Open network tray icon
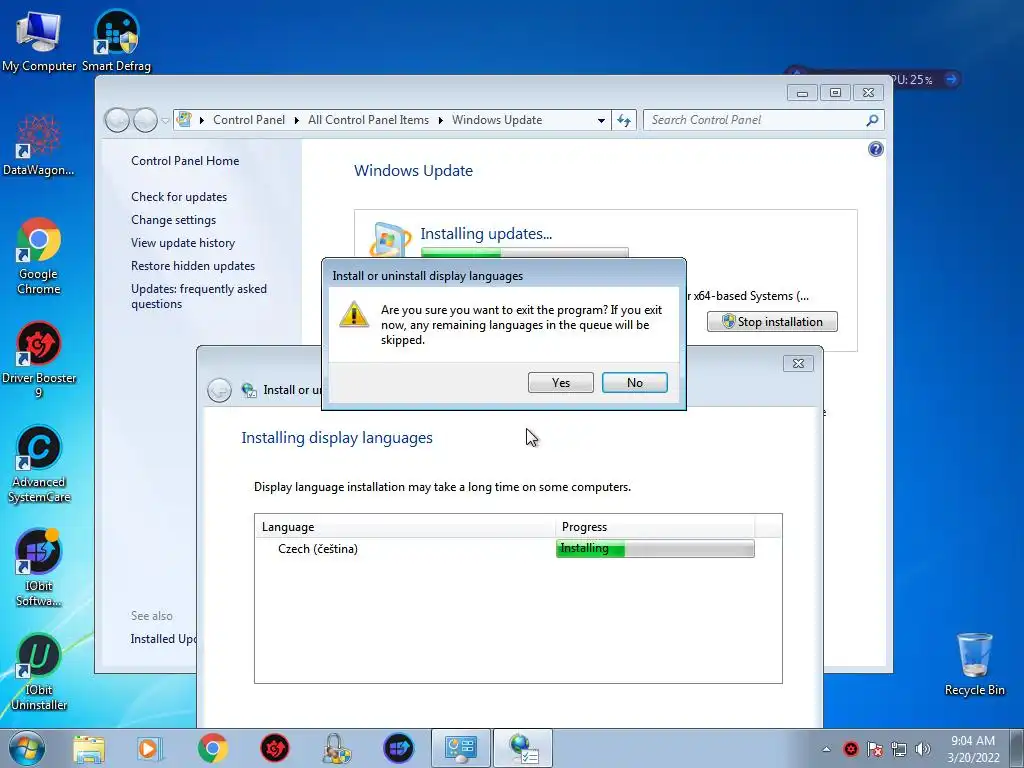 click(899, 749)
